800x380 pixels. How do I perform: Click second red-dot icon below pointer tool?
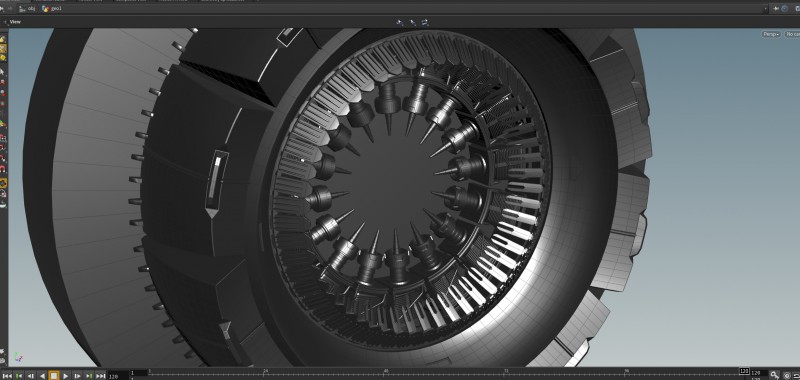pos(3,93)
